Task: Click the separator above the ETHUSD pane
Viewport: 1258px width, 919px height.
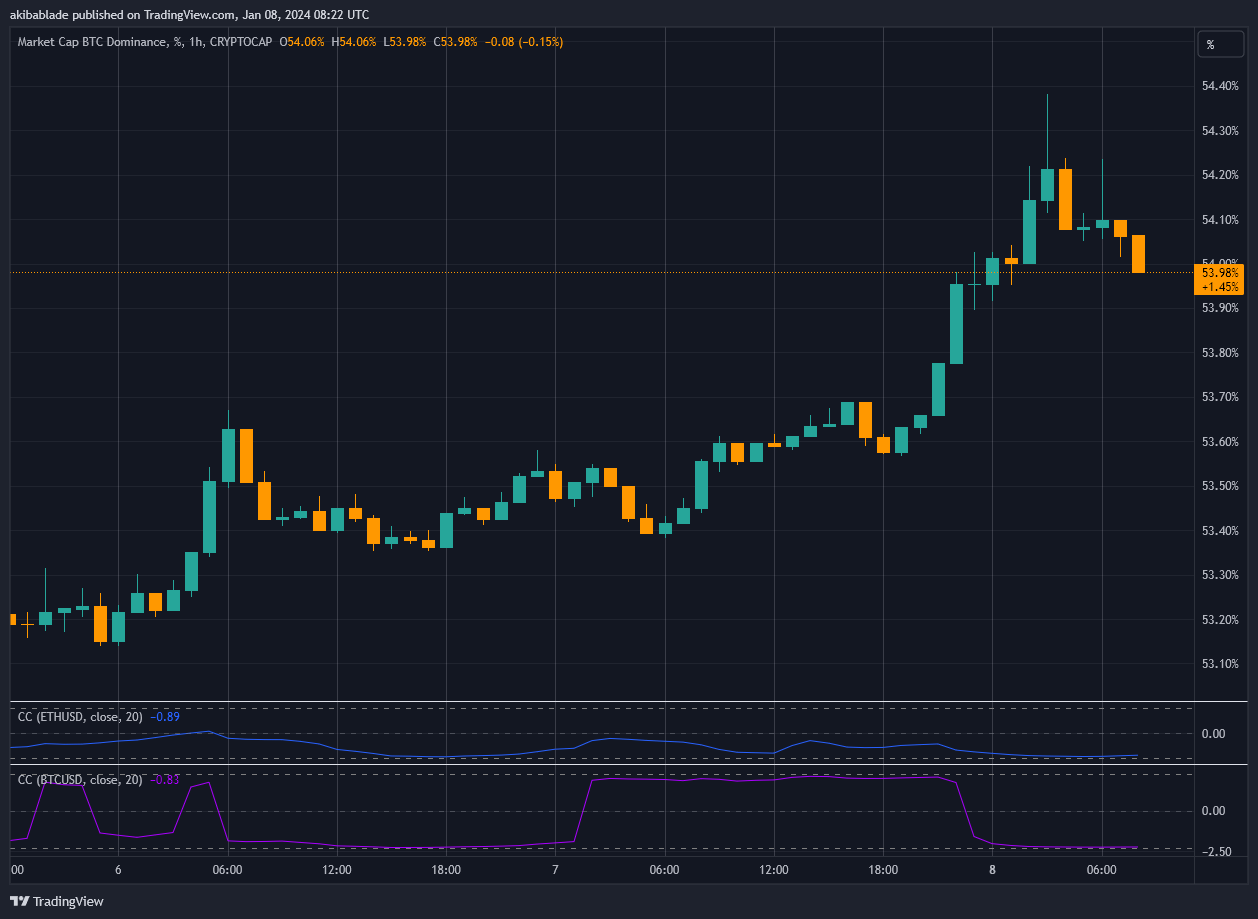Action: [x=600, y=702]
